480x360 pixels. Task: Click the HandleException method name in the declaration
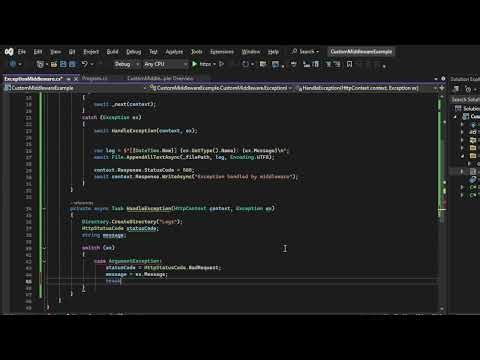[149, 209]
